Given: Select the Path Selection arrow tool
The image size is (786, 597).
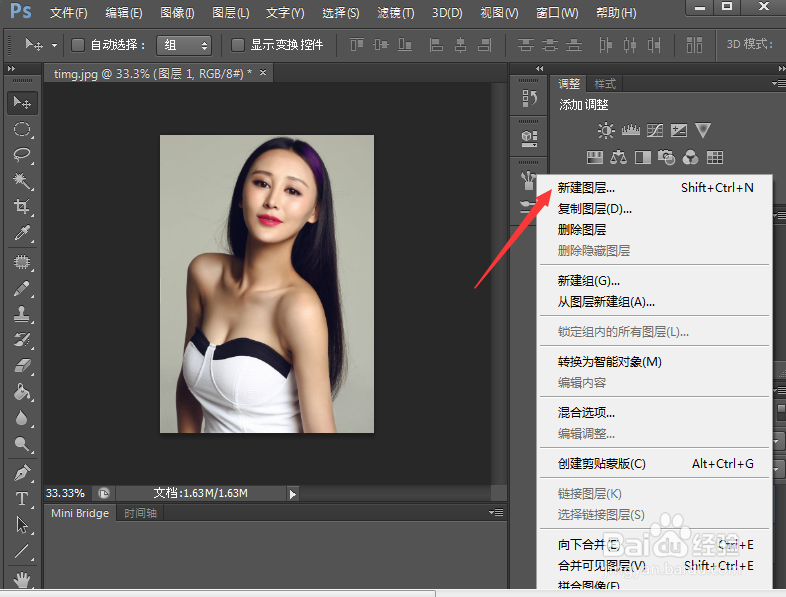Looking at the screenshot, I should (x=22, y=525).
